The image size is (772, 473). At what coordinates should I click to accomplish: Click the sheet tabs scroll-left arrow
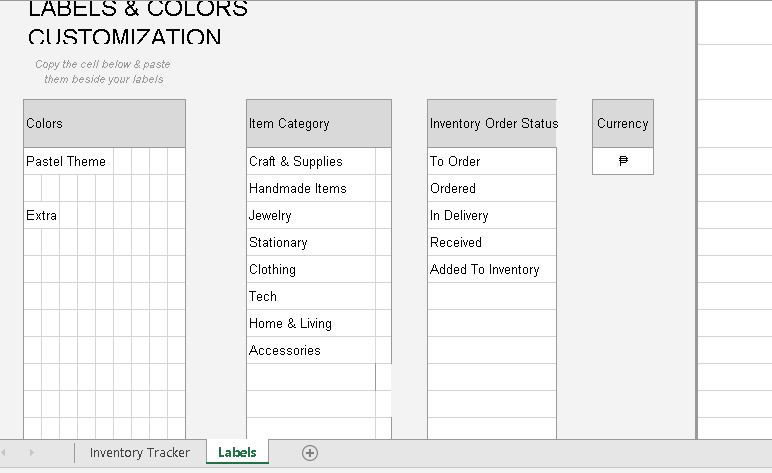(5, 453)
